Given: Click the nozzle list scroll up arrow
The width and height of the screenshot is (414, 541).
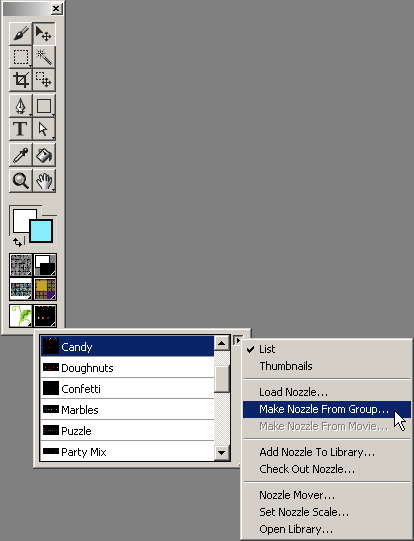Looking at the screenshot, I should (x=221, y=343).
